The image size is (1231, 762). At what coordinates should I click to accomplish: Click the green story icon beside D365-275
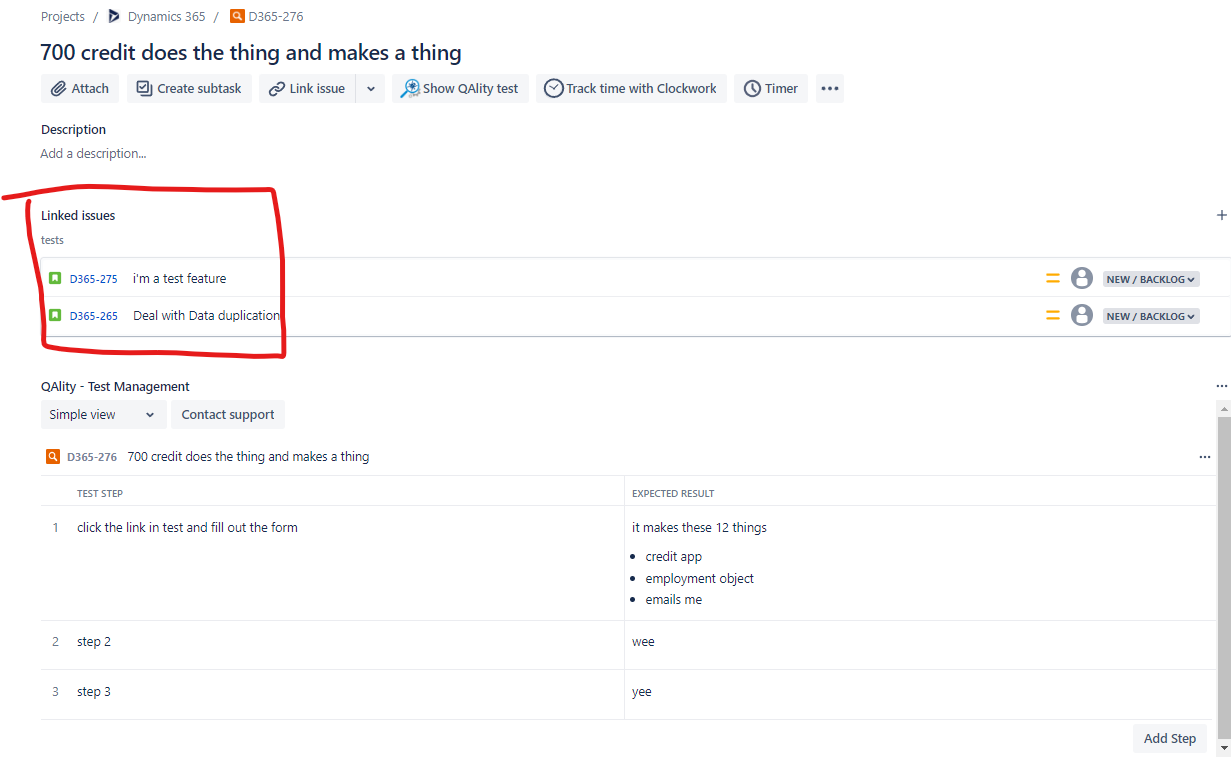coord(55,278)
